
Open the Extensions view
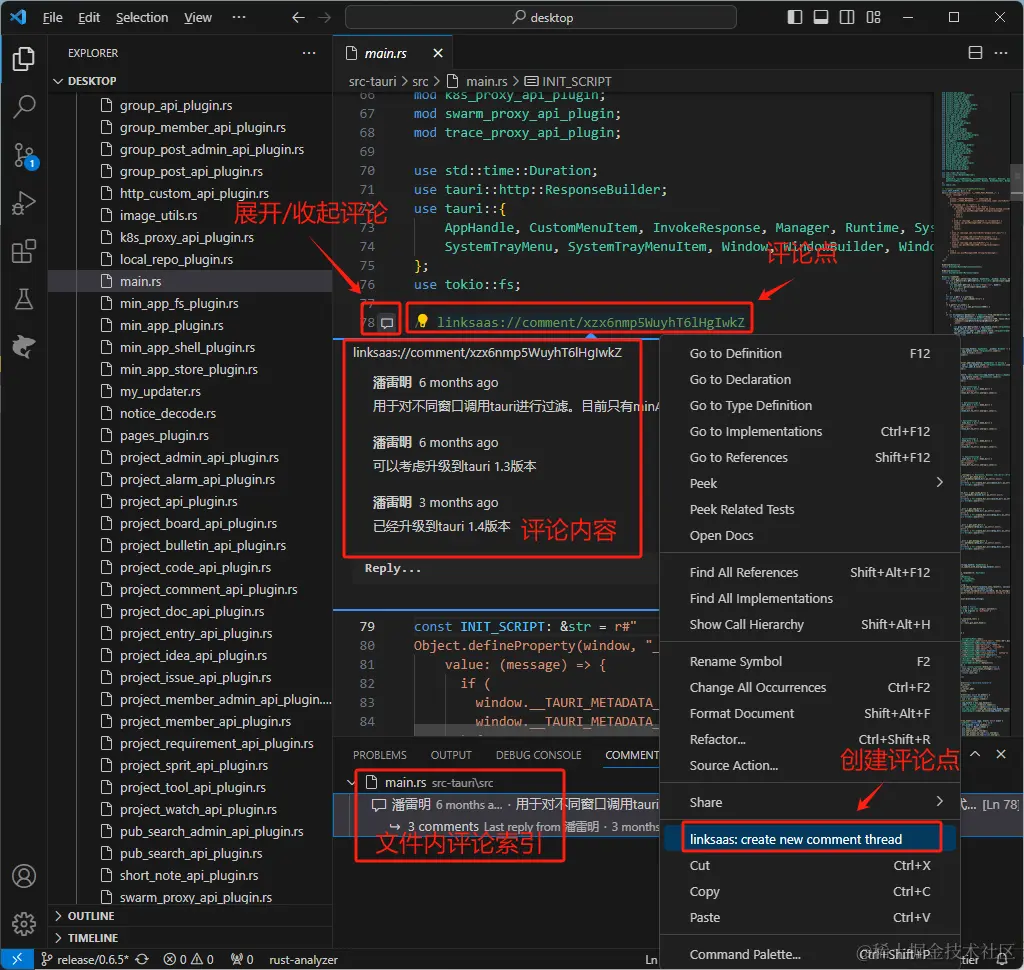[x=24, y=251]
